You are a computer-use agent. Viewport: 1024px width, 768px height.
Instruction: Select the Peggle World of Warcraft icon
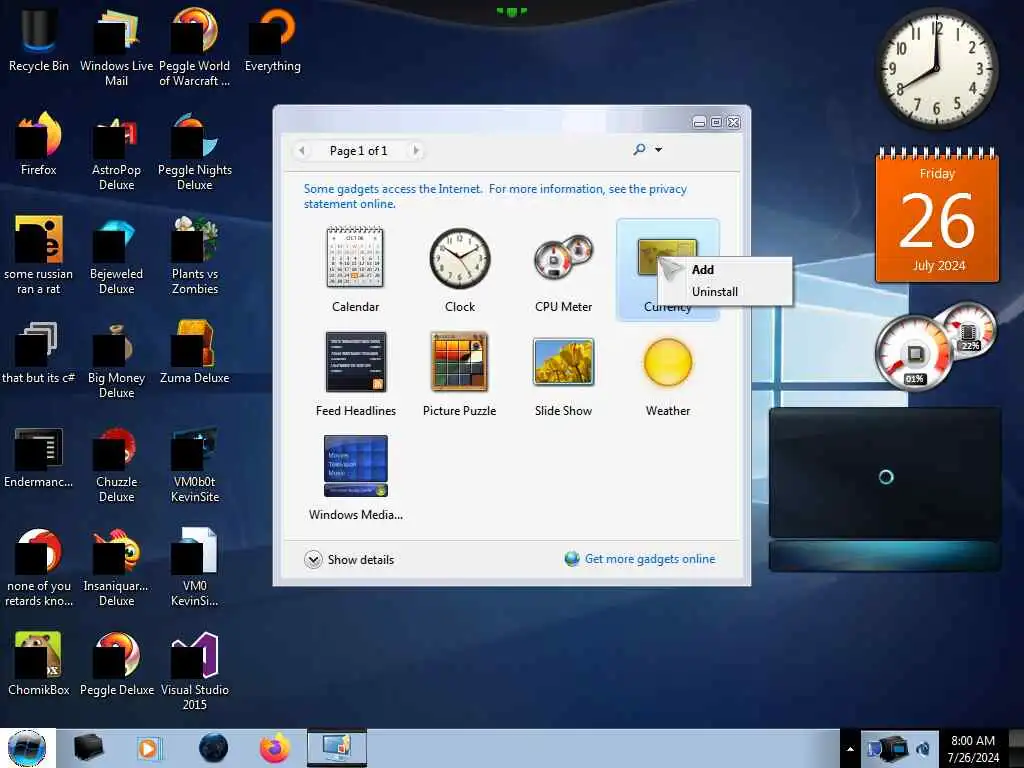(x=195, y=48)
